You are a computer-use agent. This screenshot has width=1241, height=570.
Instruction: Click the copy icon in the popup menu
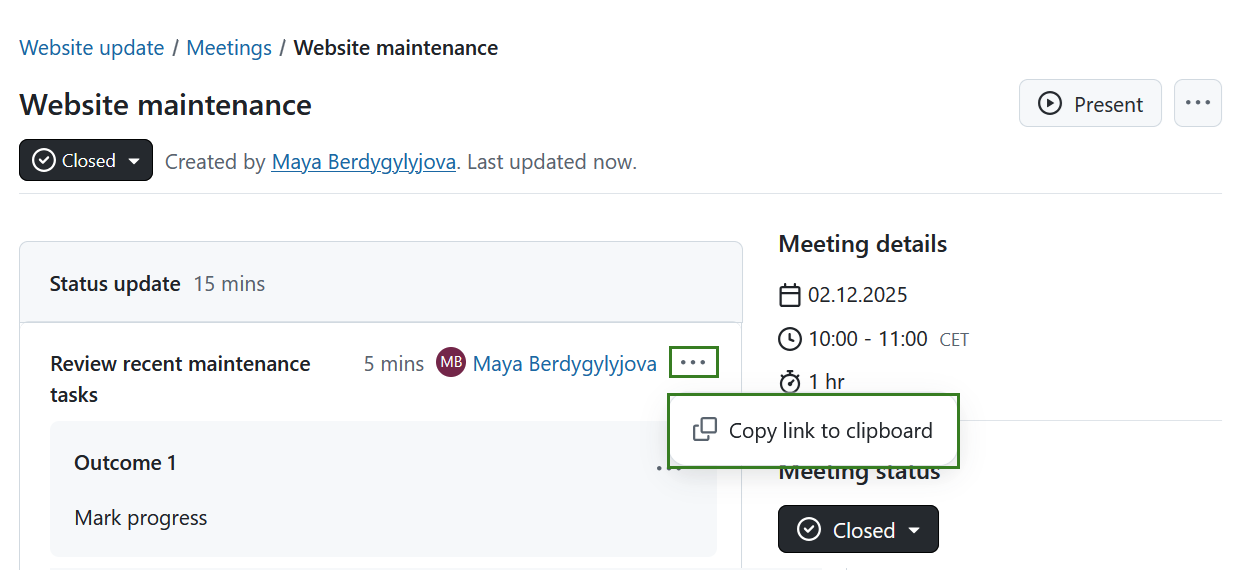[x=705, y=430]
